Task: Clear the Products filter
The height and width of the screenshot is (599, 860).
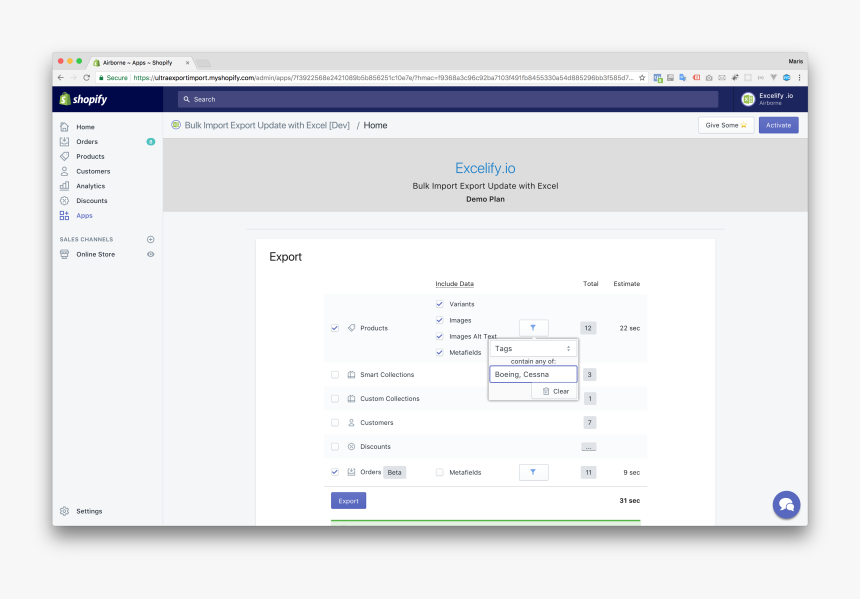Action: tap(555, 391)
